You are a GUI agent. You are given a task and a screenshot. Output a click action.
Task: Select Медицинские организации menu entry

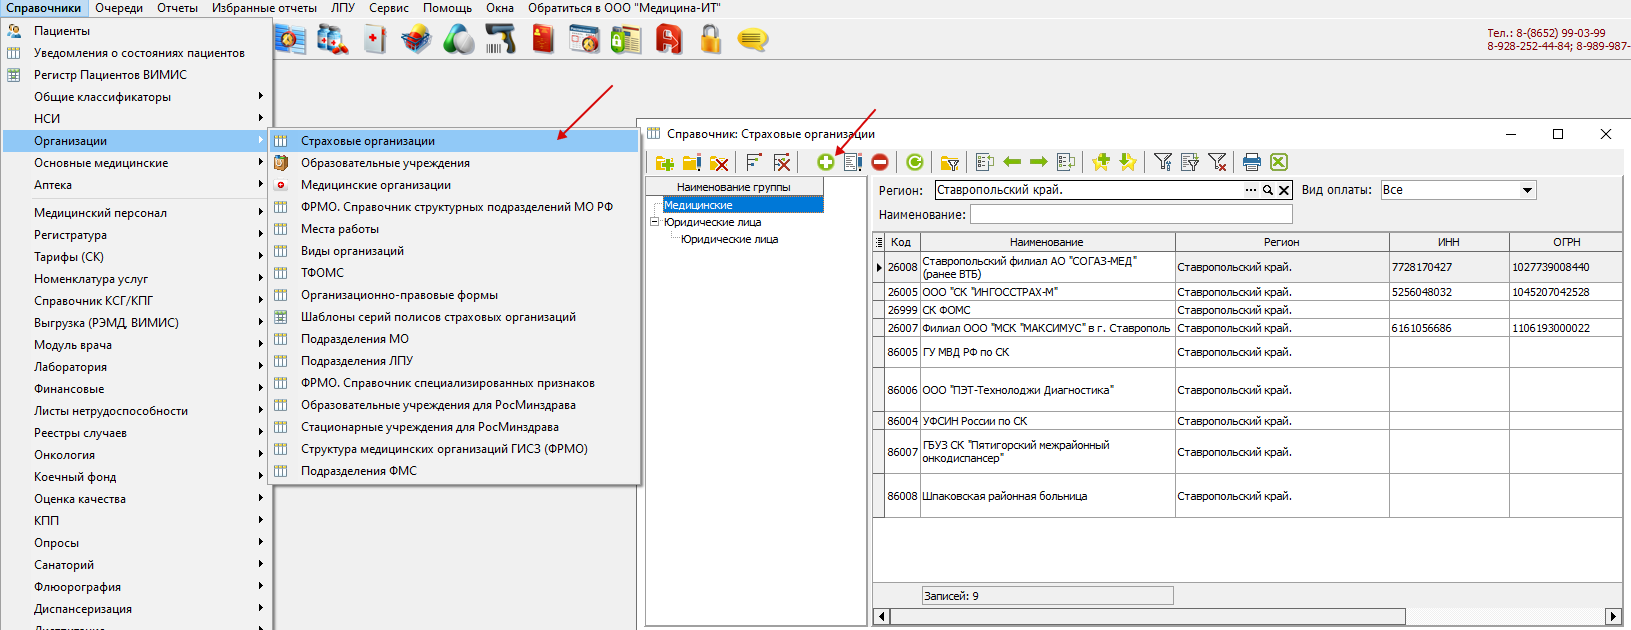[376, 185]
